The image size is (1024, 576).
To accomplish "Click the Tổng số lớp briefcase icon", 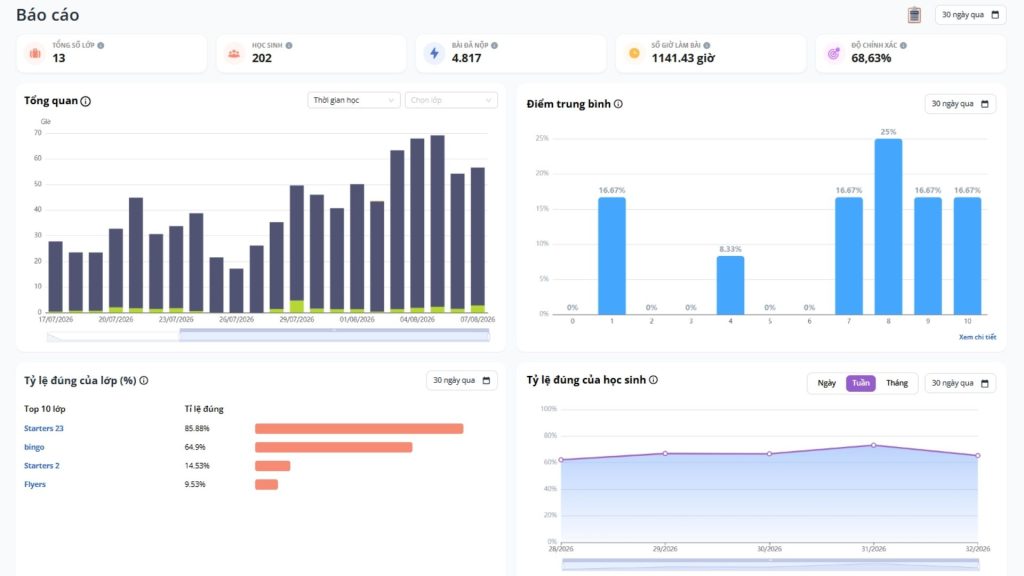I will (35, 53).
